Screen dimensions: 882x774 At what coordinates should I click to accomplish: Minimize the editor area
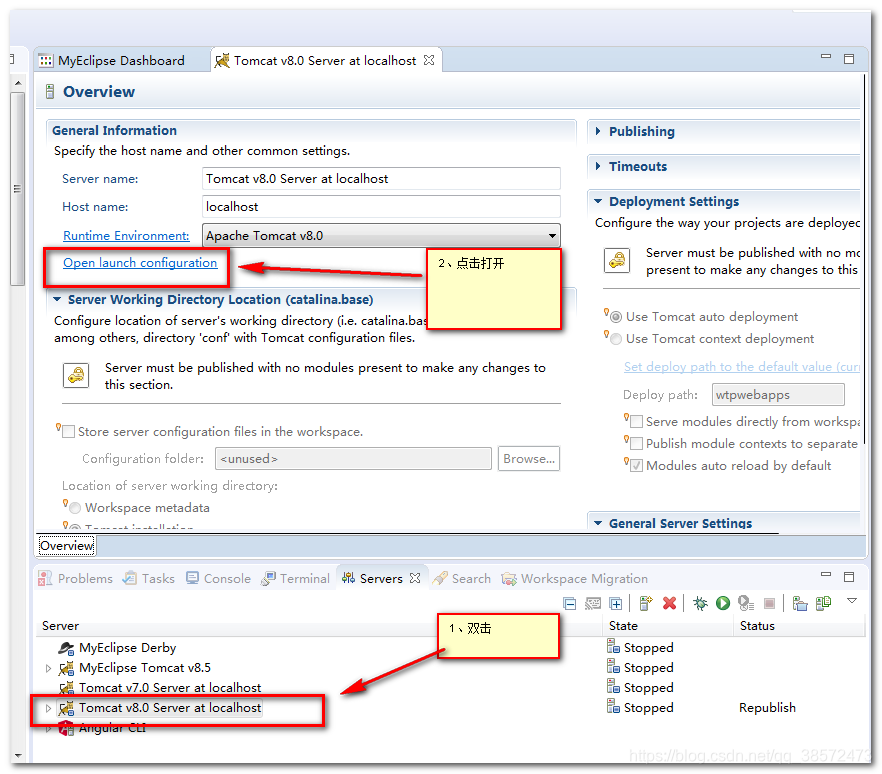[x=826, y=56]
